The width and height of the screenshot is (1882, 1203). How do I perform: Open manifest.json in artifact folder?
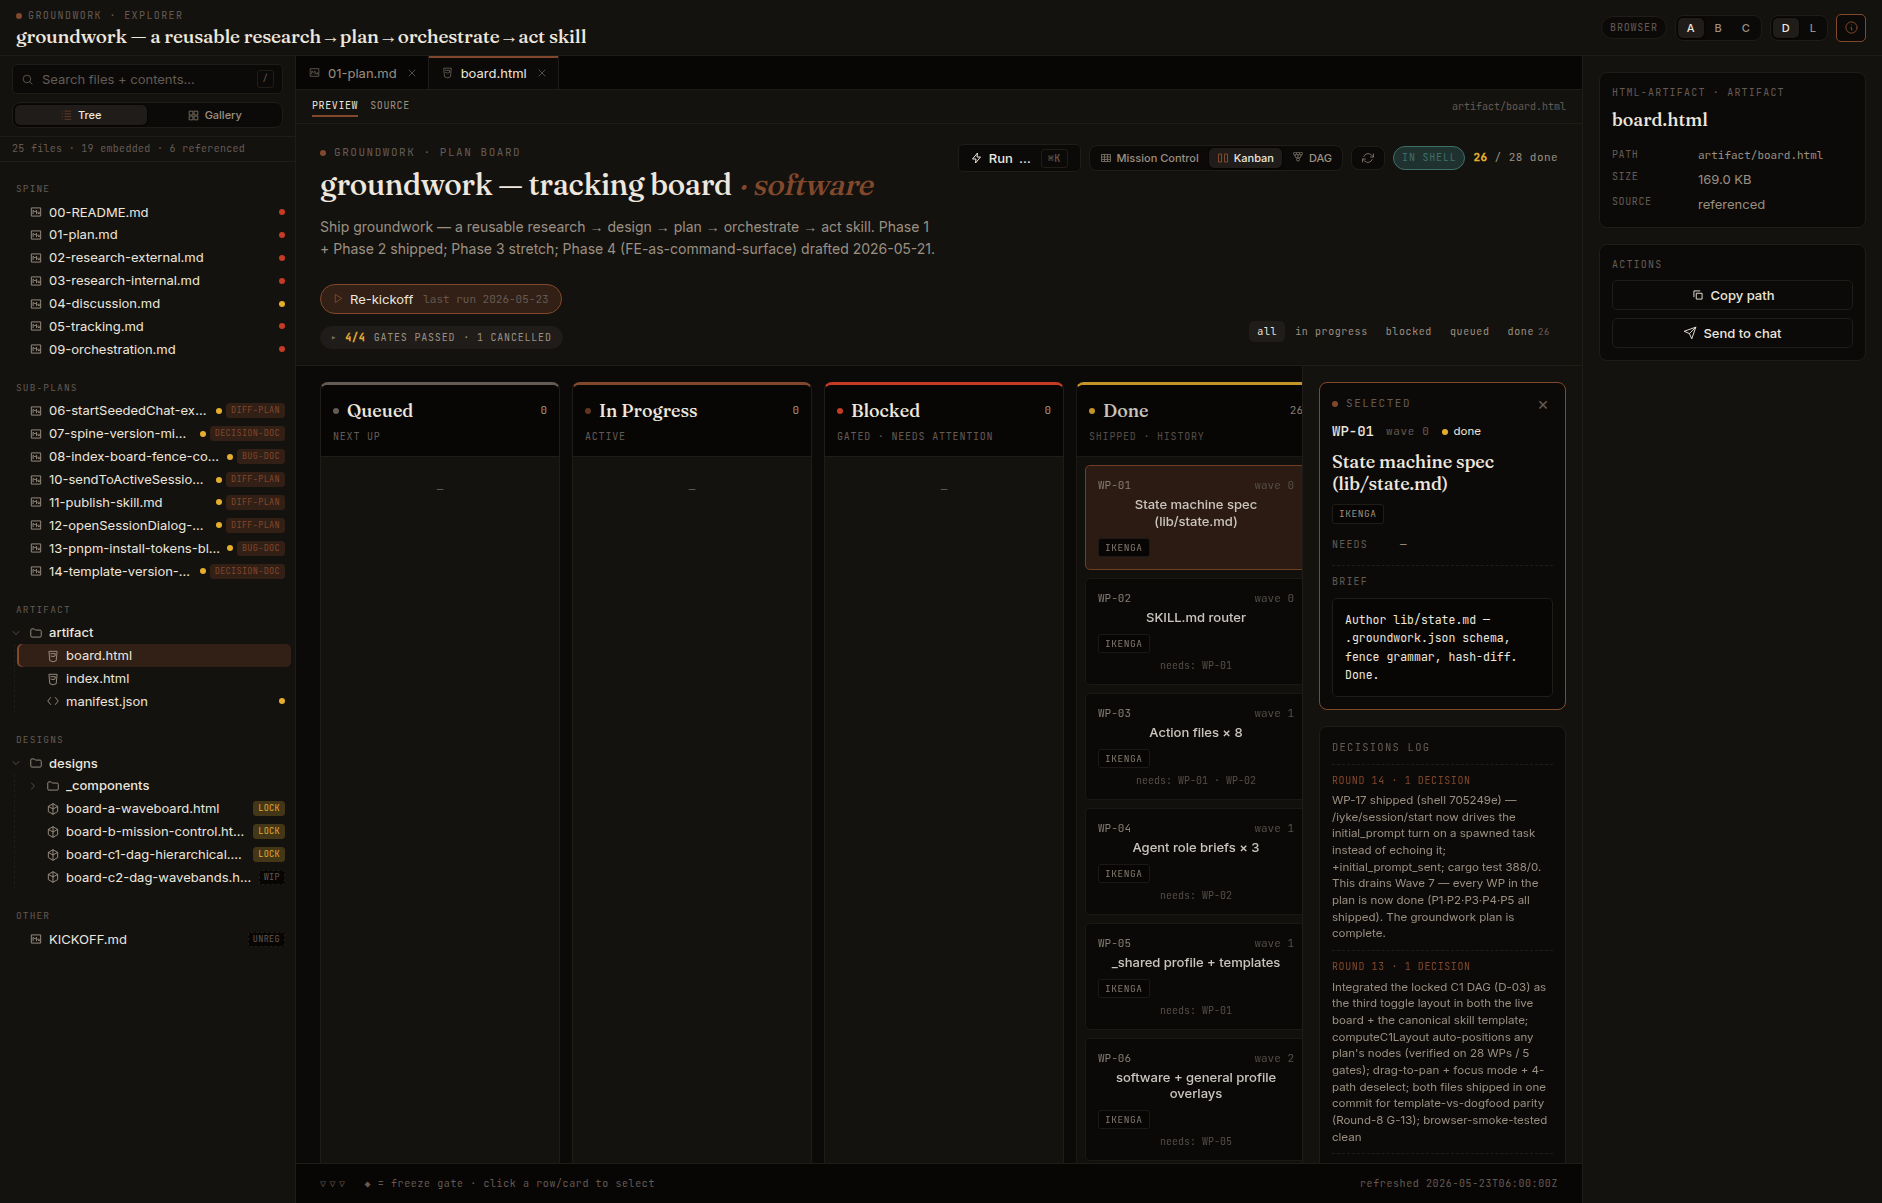(x=154, y=702)
